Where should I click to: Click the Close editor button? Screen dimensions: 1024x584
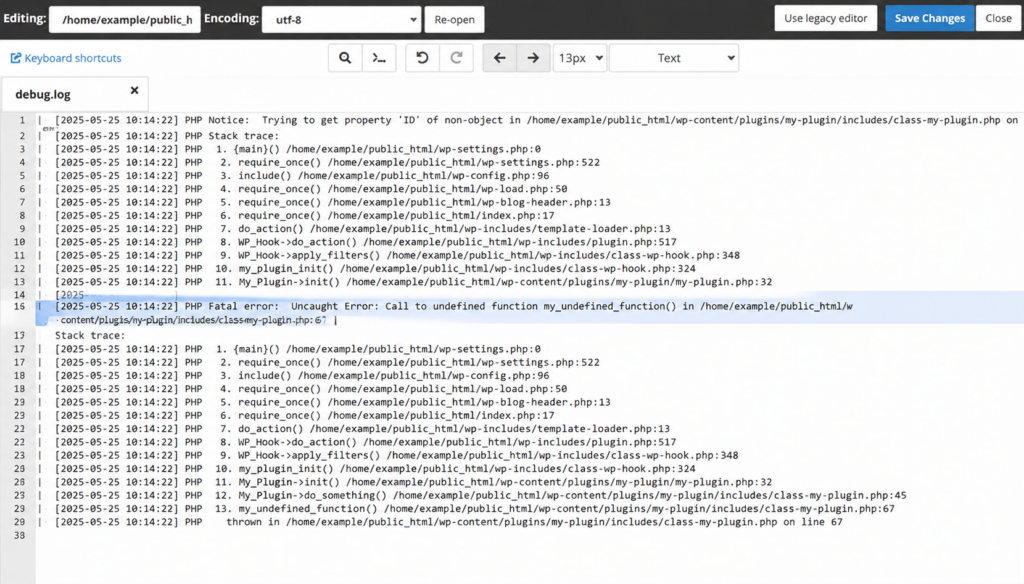pos(998,18)
